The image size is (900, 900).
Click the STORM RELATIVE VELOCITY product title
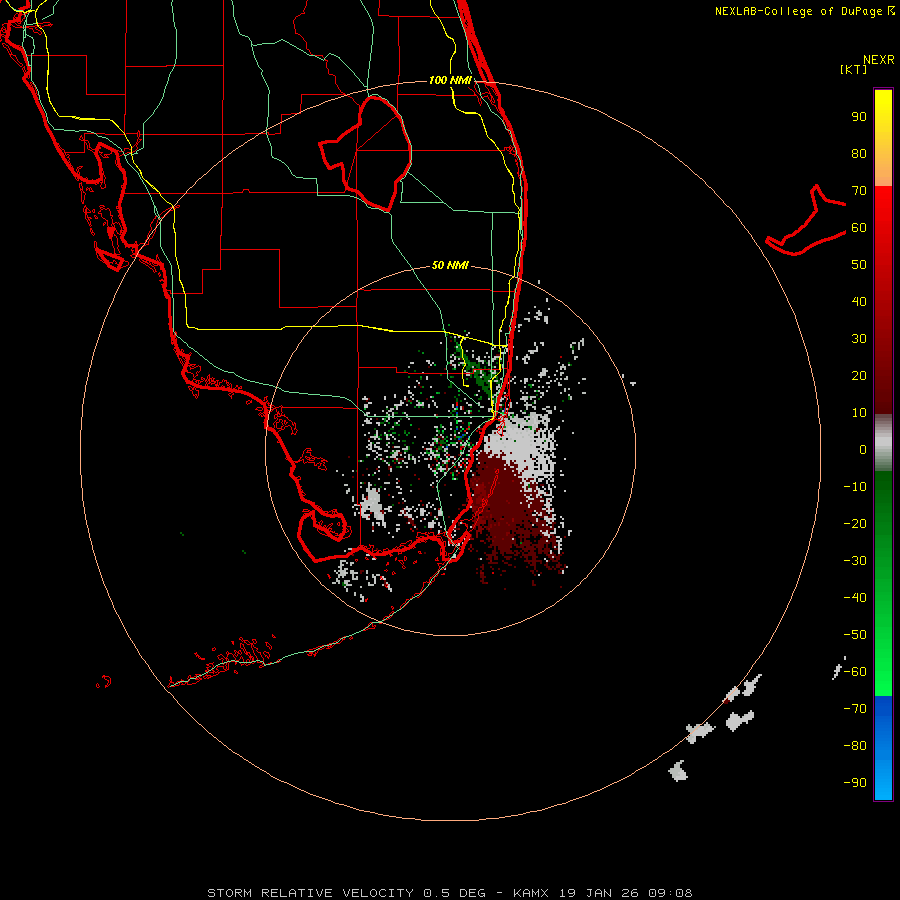[x=311, y=893]
